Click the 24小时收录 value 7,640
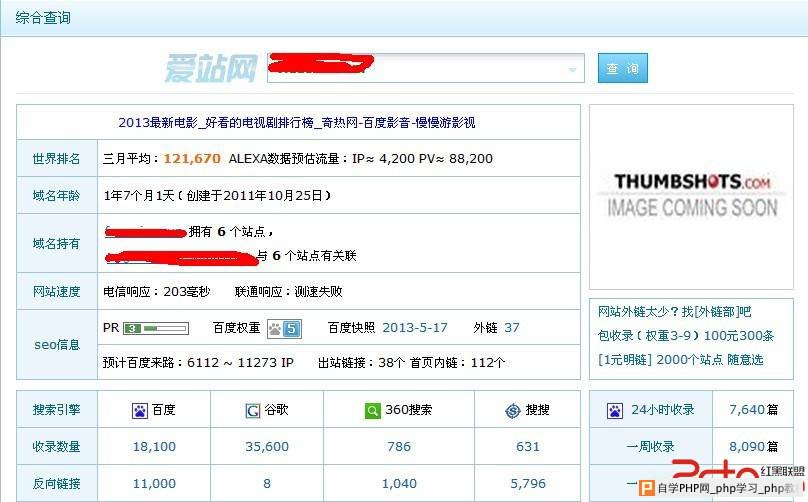This screenshot has width=808, height=502. (x=747, y=410)
